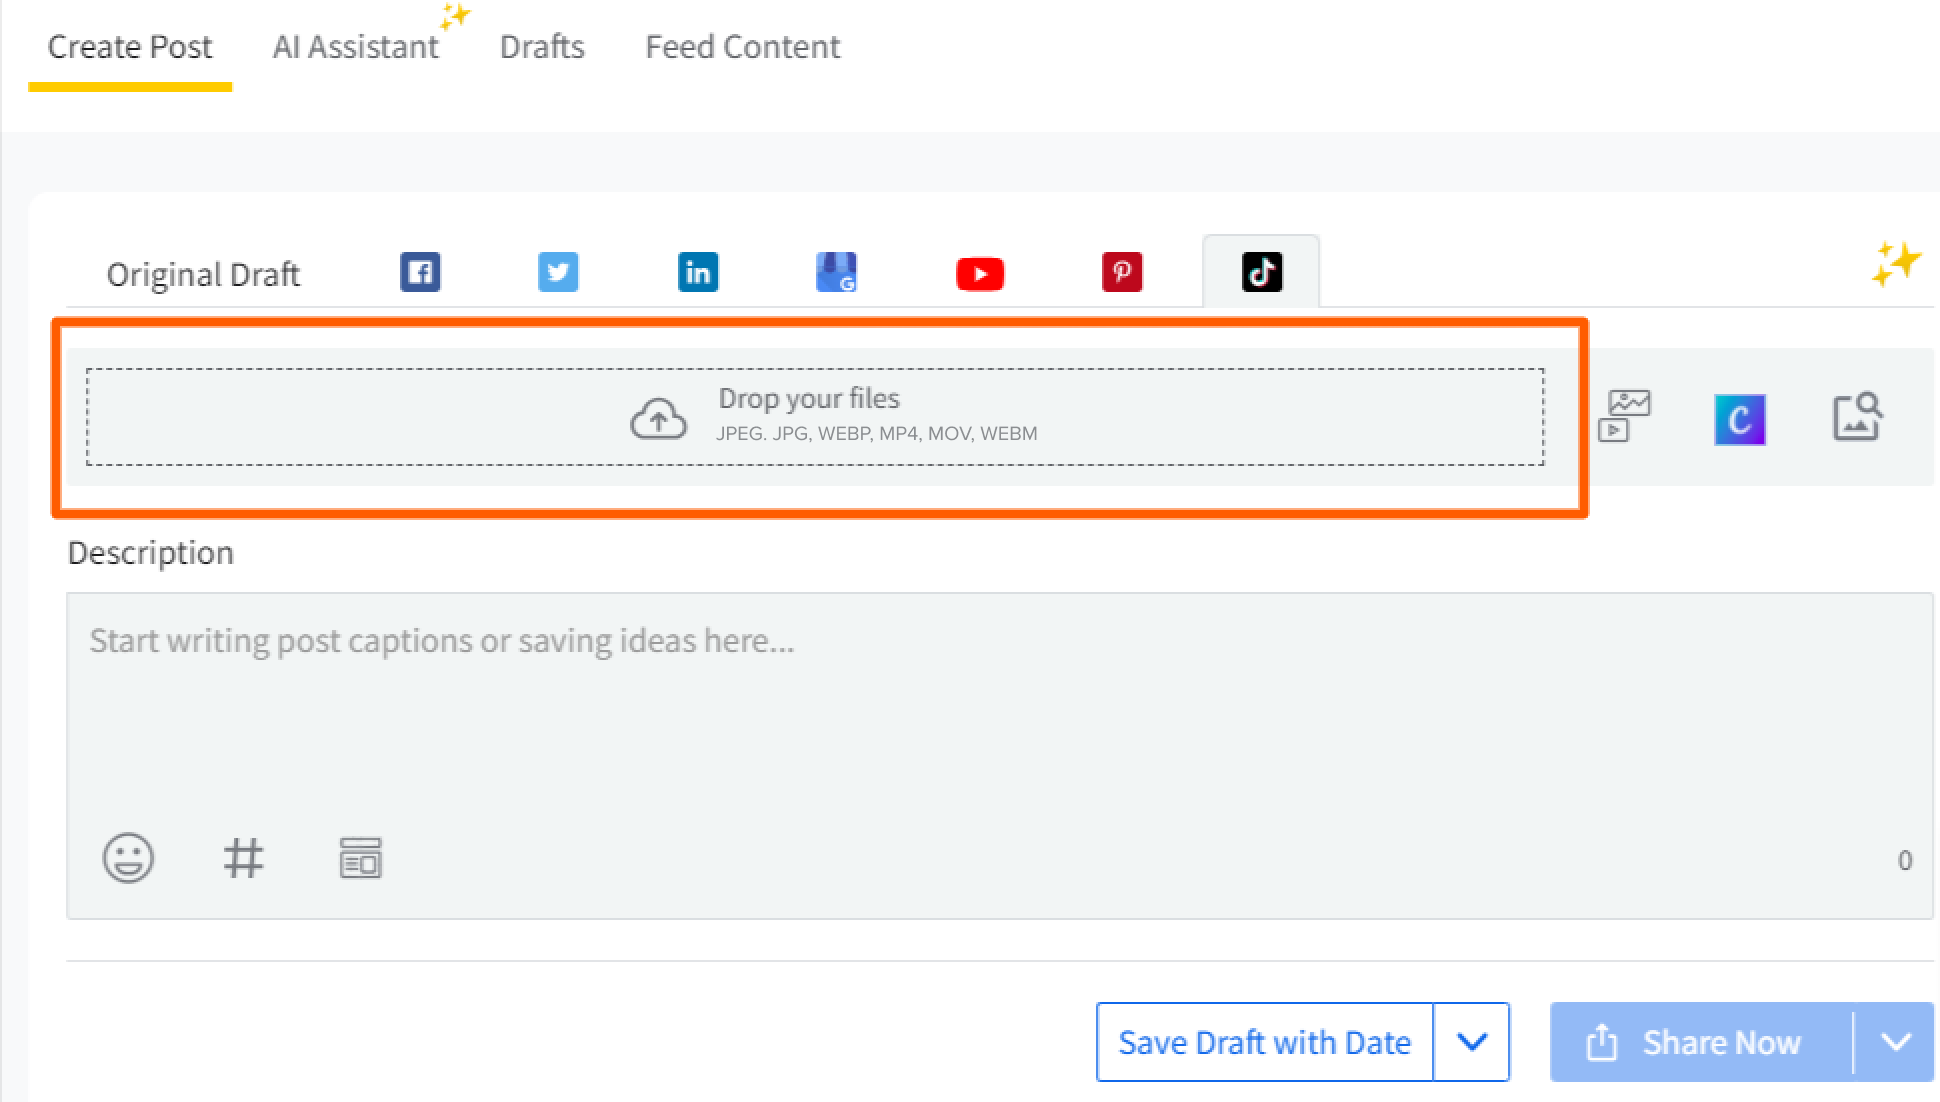Click the Save Draft with Date button
The width and height of the screenshot is (1940, 1102).
coord(1264,1042)
